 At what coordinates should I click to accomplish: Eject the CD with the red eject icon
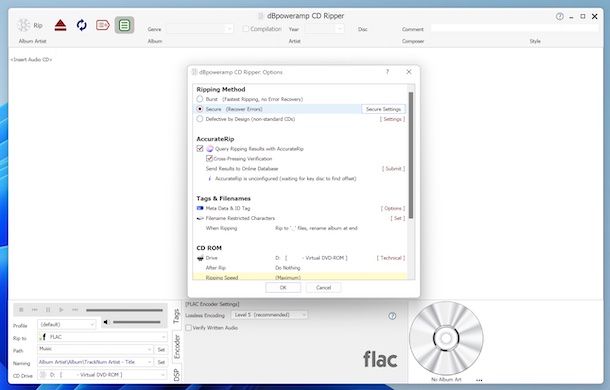[x=60, y=25]
